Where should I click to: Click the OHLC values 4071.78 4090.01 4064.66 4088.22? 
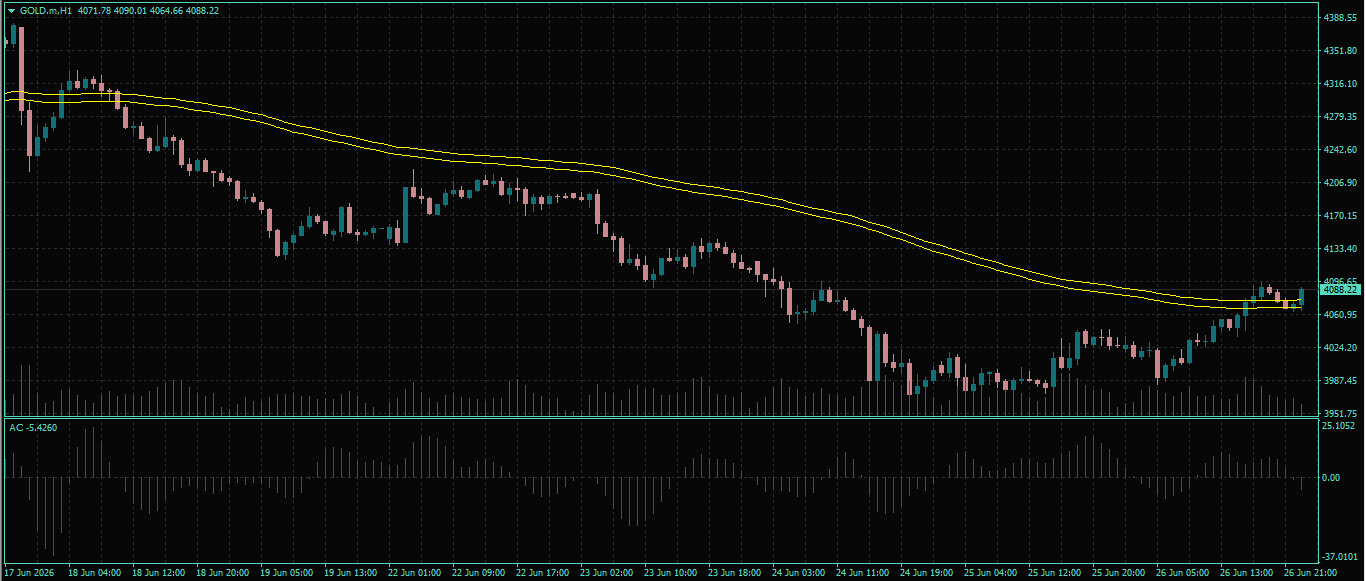(x=148, y=10)
